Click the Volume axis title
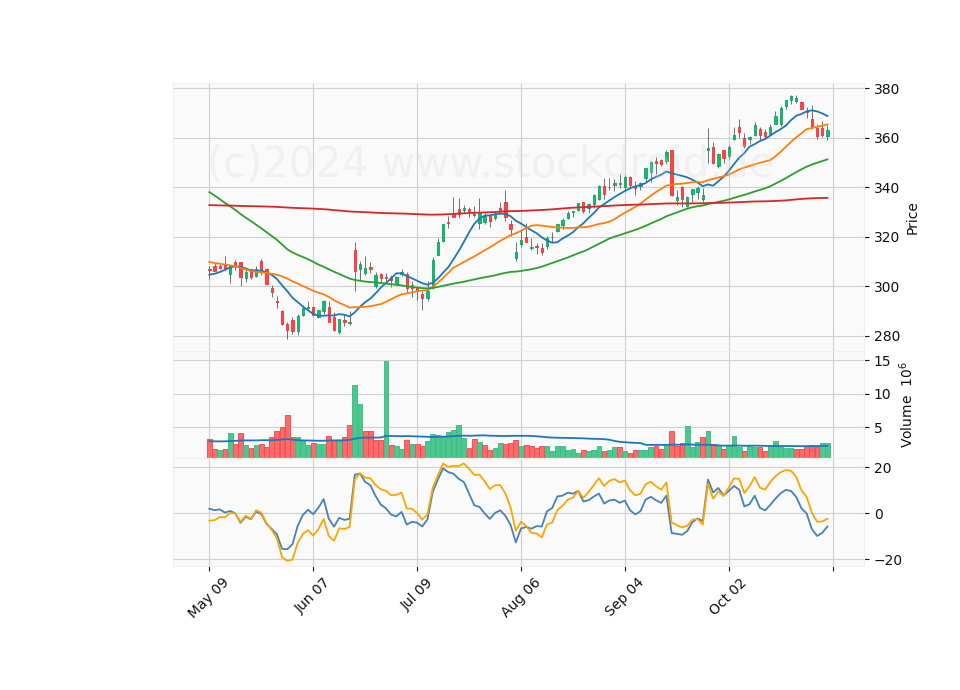This screenshot has width=960, height=690. point(906,406)
